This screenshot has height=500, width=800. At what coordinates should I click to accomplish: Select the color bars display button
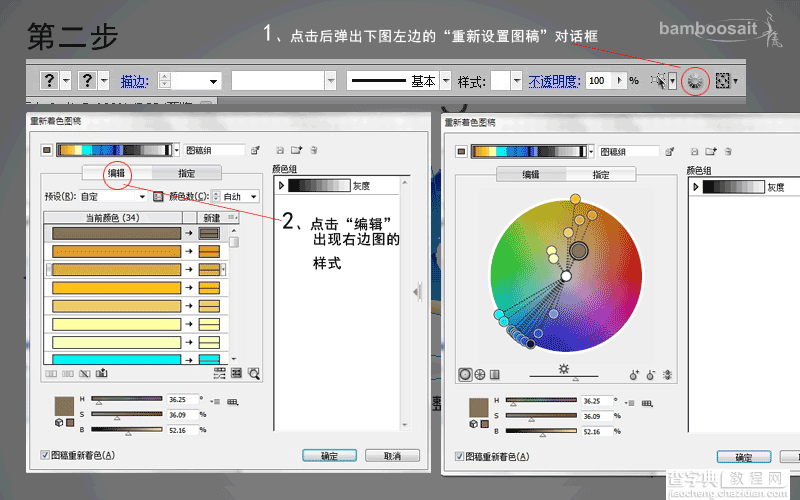[494, 375]
